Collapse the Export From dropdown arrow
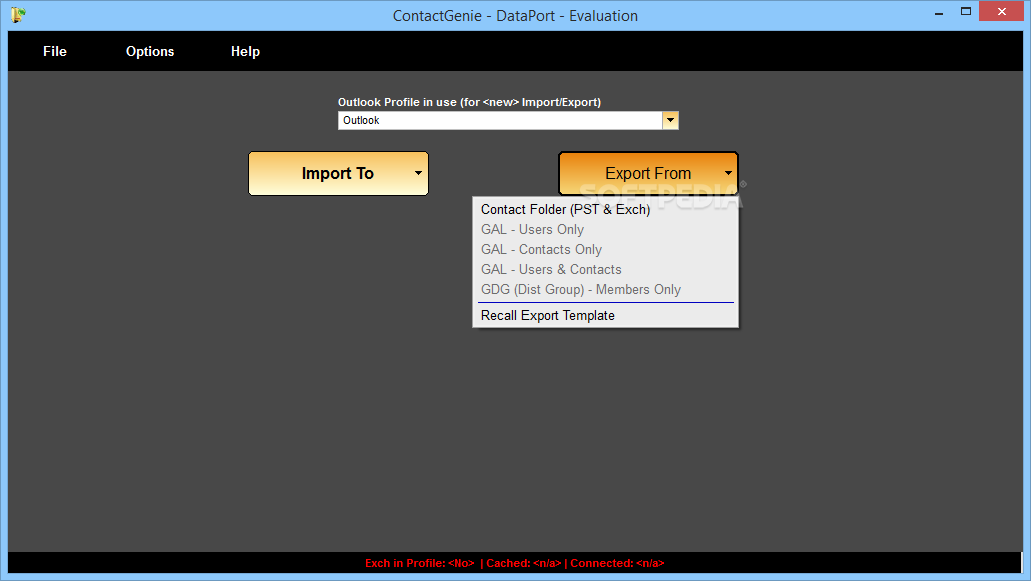Image resolution: width=1031 pixels, height=581 pixels. (728, 174)
